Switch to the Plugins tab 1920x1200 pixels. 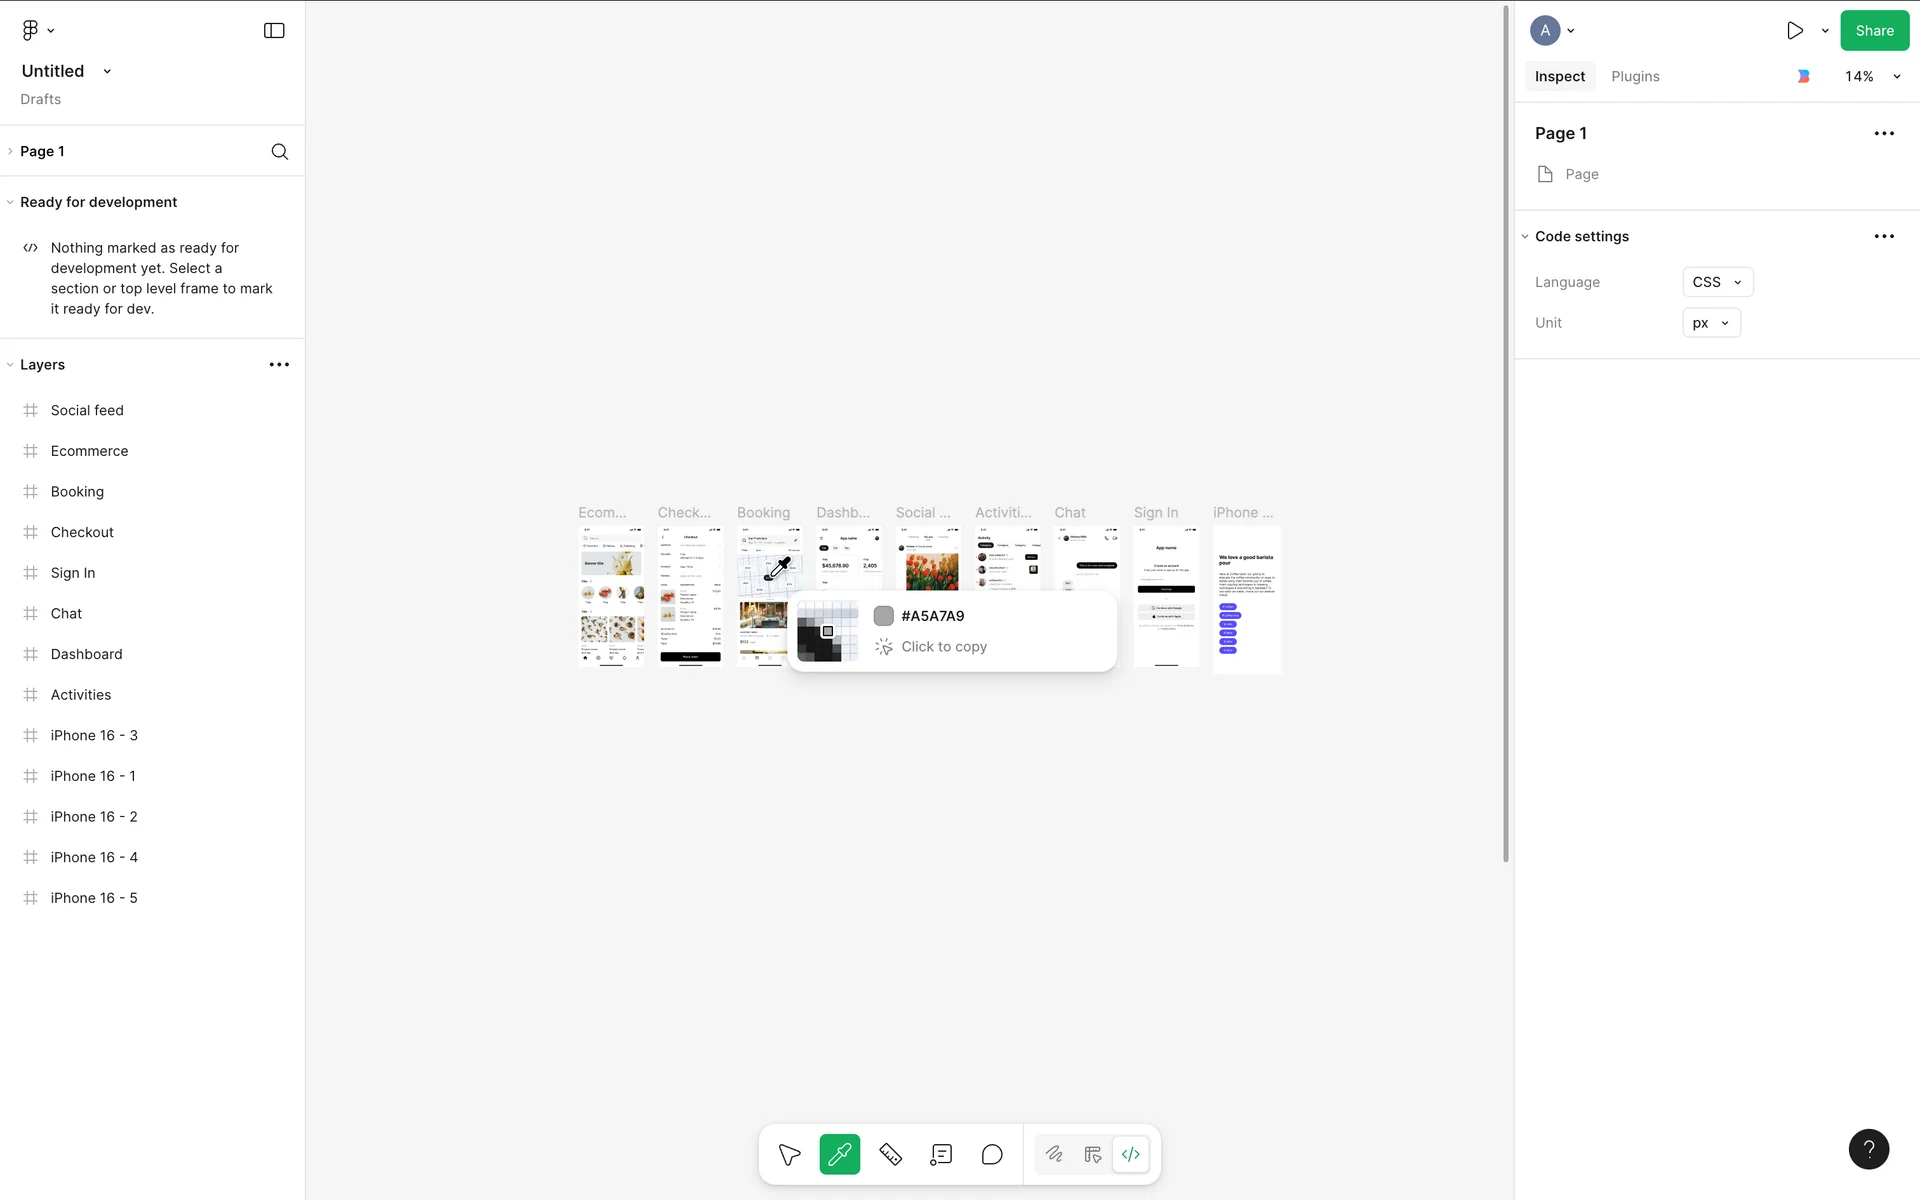click(x=1635, y=77)
